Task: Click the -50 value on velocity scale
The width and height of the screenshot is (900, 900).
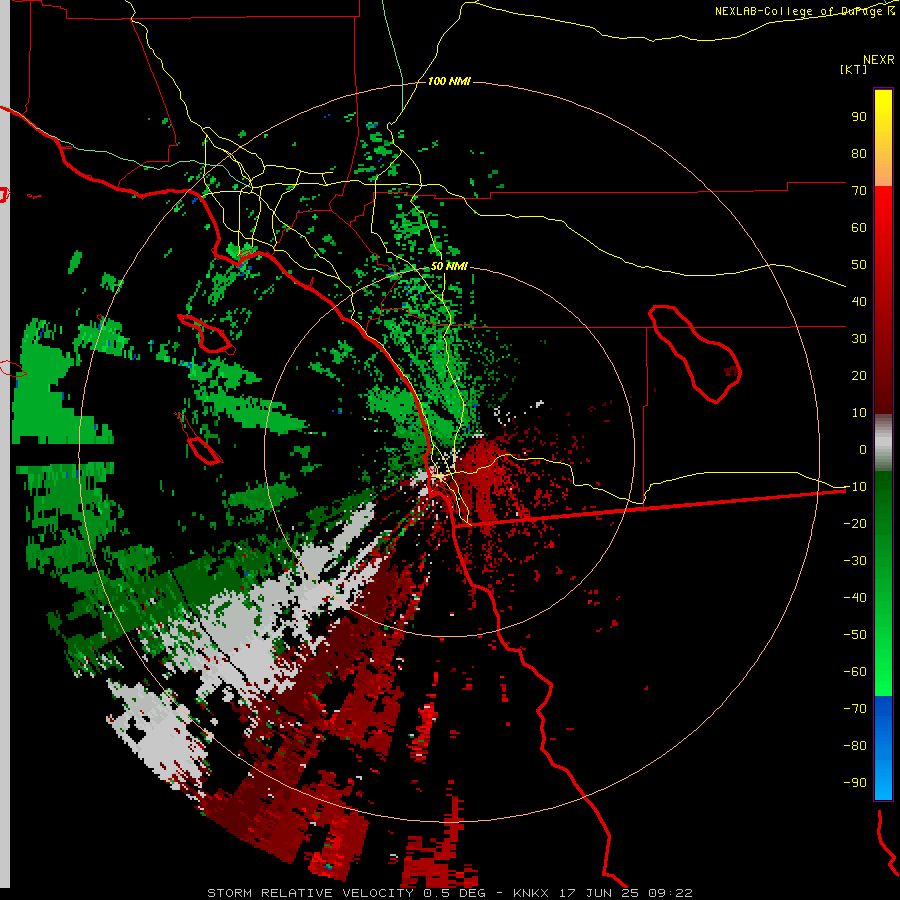Action: [855, 635]
